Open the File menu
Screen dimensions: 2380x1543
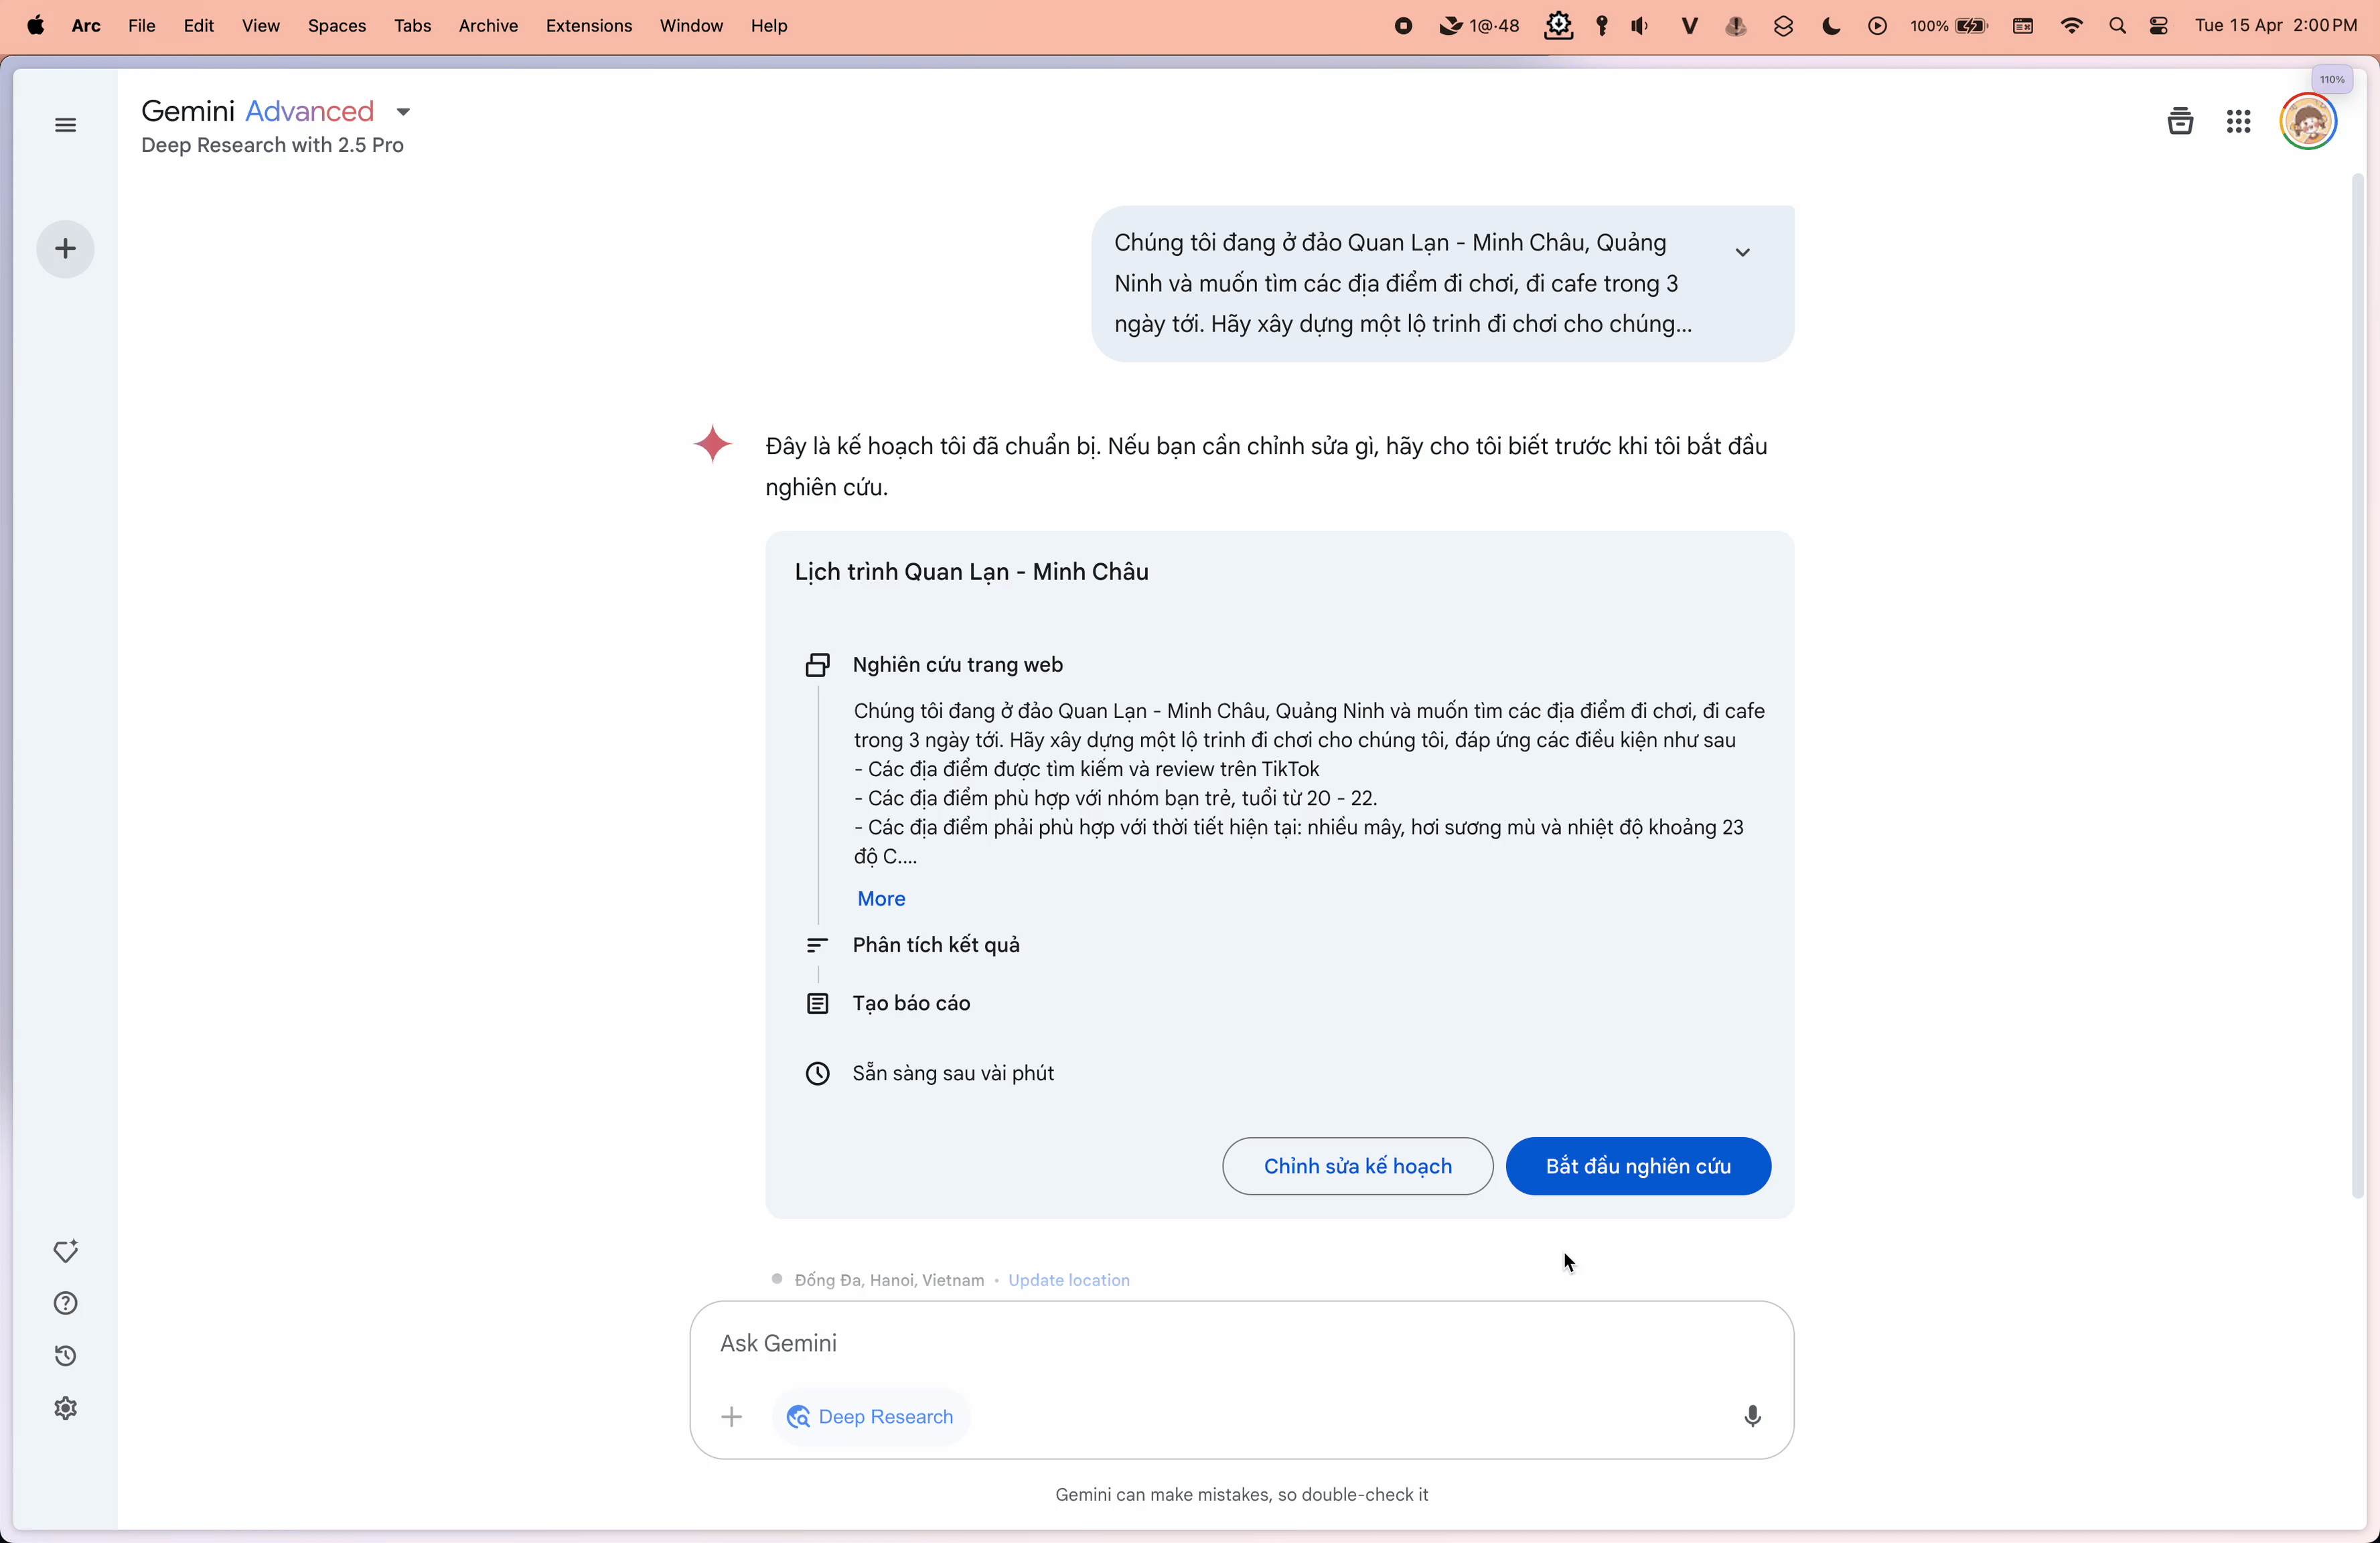[141, 26]
